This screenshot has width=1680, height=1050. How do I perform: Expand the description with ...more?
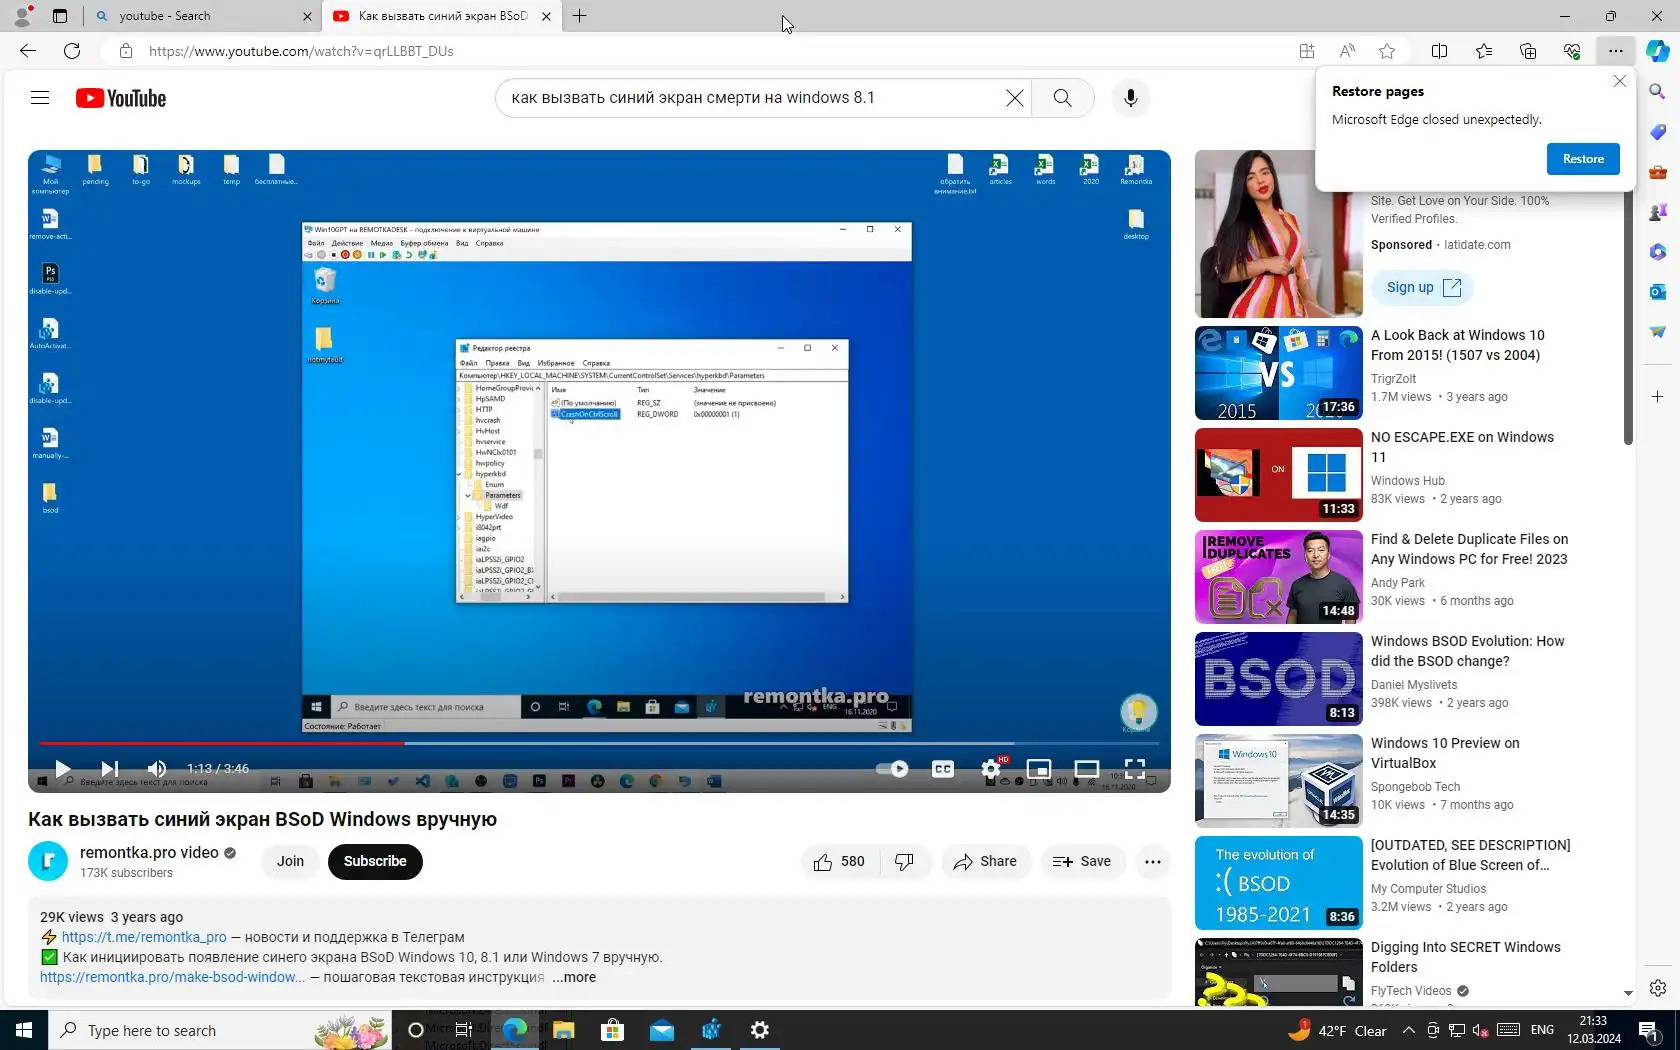tap(574, 978)
